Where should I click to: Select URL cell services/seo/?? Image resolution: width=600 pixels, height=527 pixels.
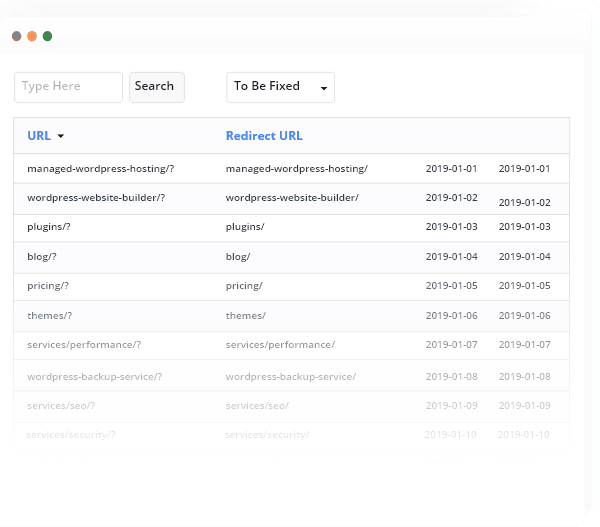click(x=61, y=406)
